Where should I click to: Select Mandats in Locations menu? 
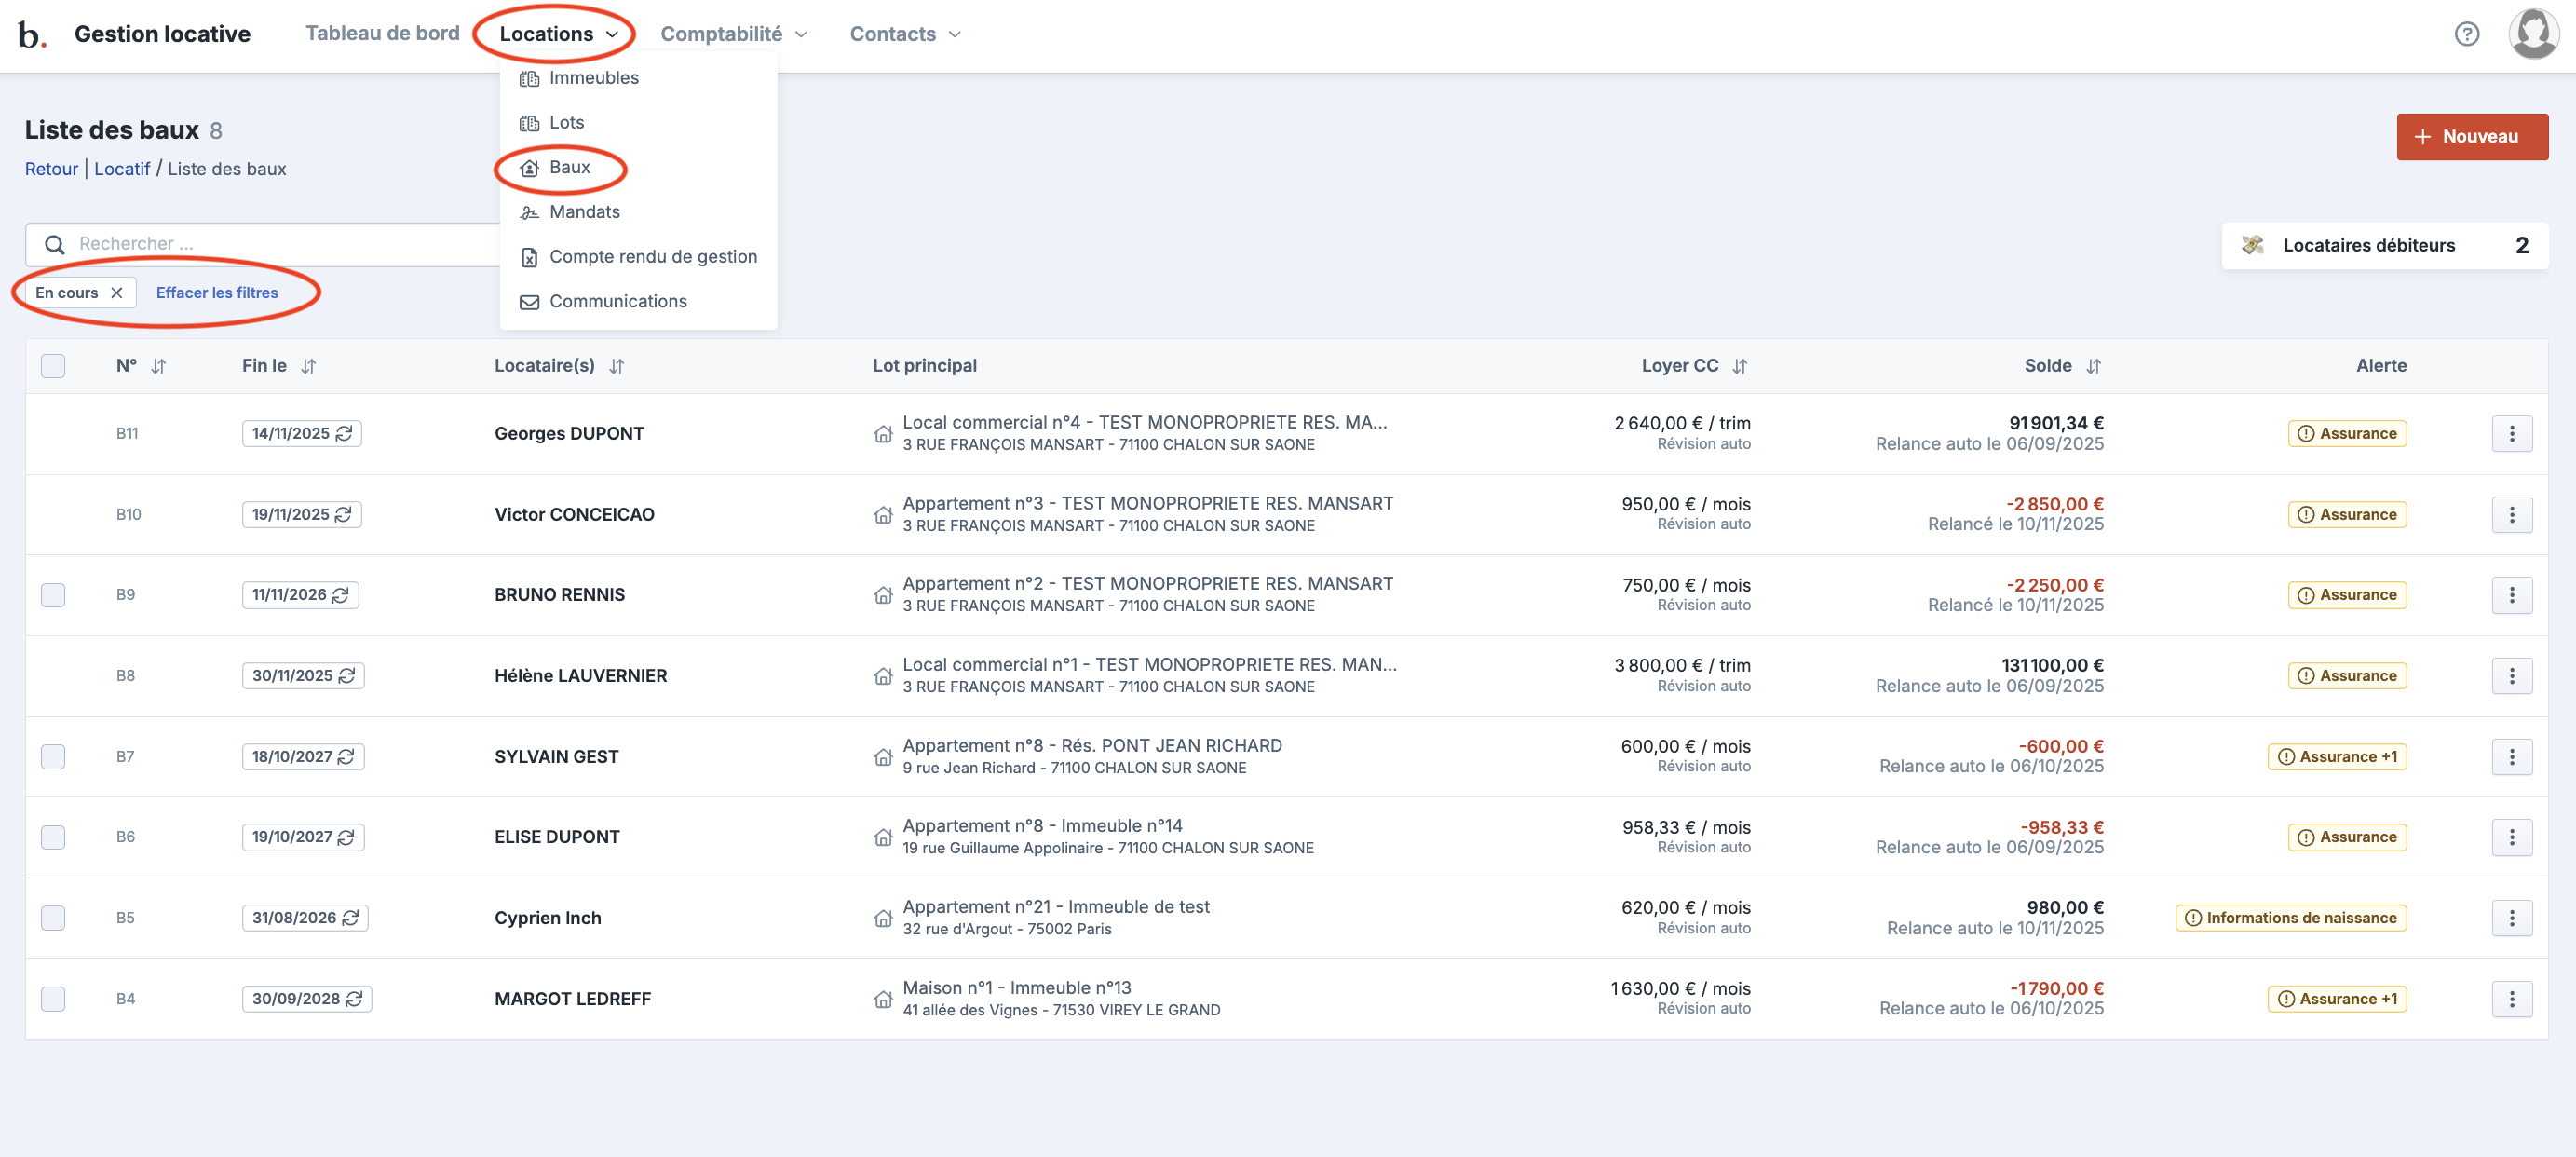point(584,212)
